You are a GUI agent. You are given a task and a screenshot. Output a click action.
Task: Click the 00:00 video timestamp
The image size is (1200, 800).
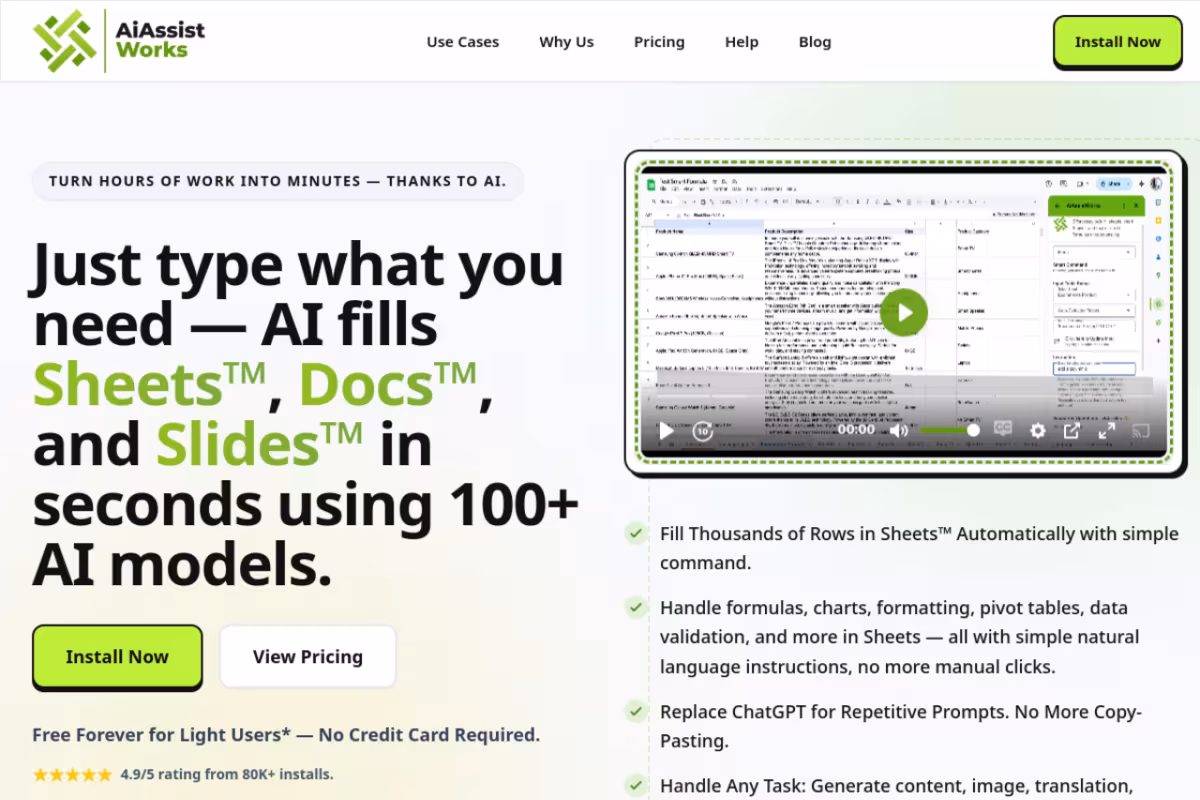point(856,430)
